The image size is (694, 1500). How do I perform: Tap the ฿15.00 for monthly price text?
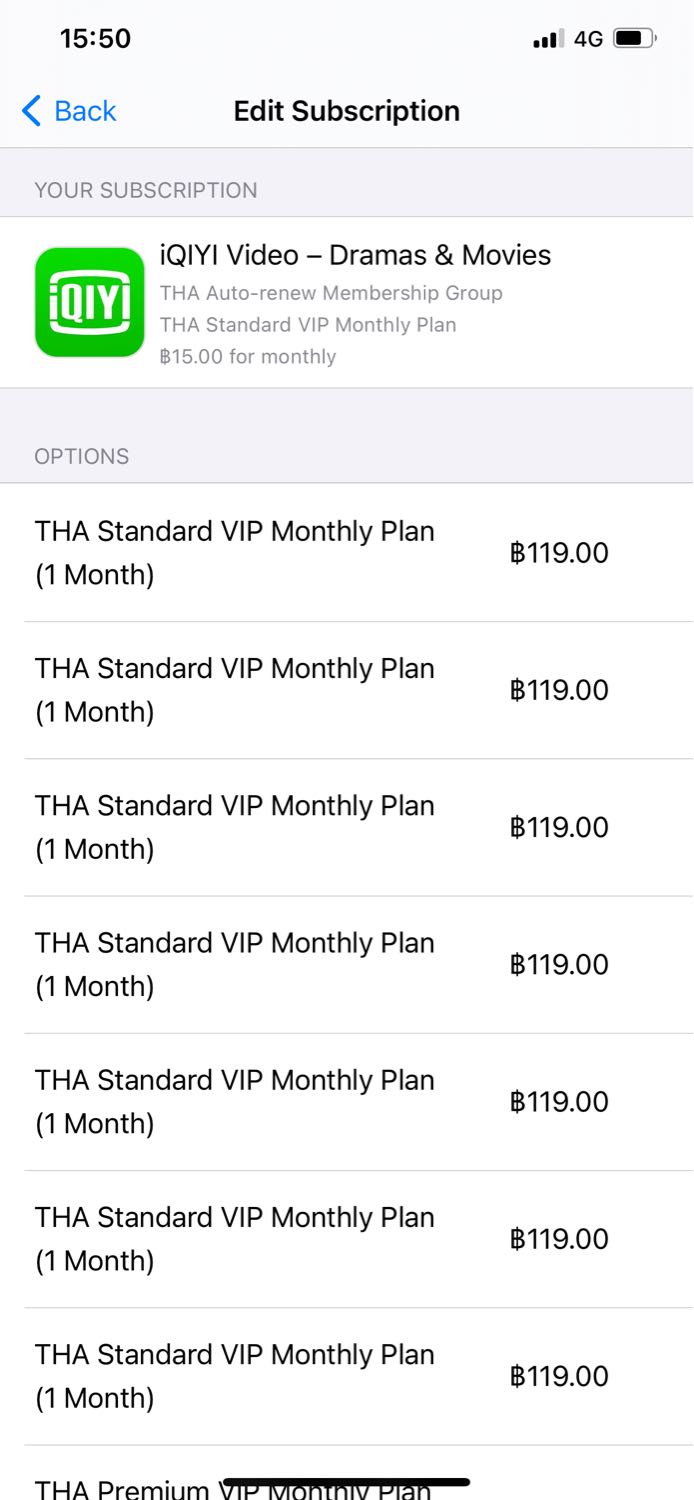coord(247,357)
